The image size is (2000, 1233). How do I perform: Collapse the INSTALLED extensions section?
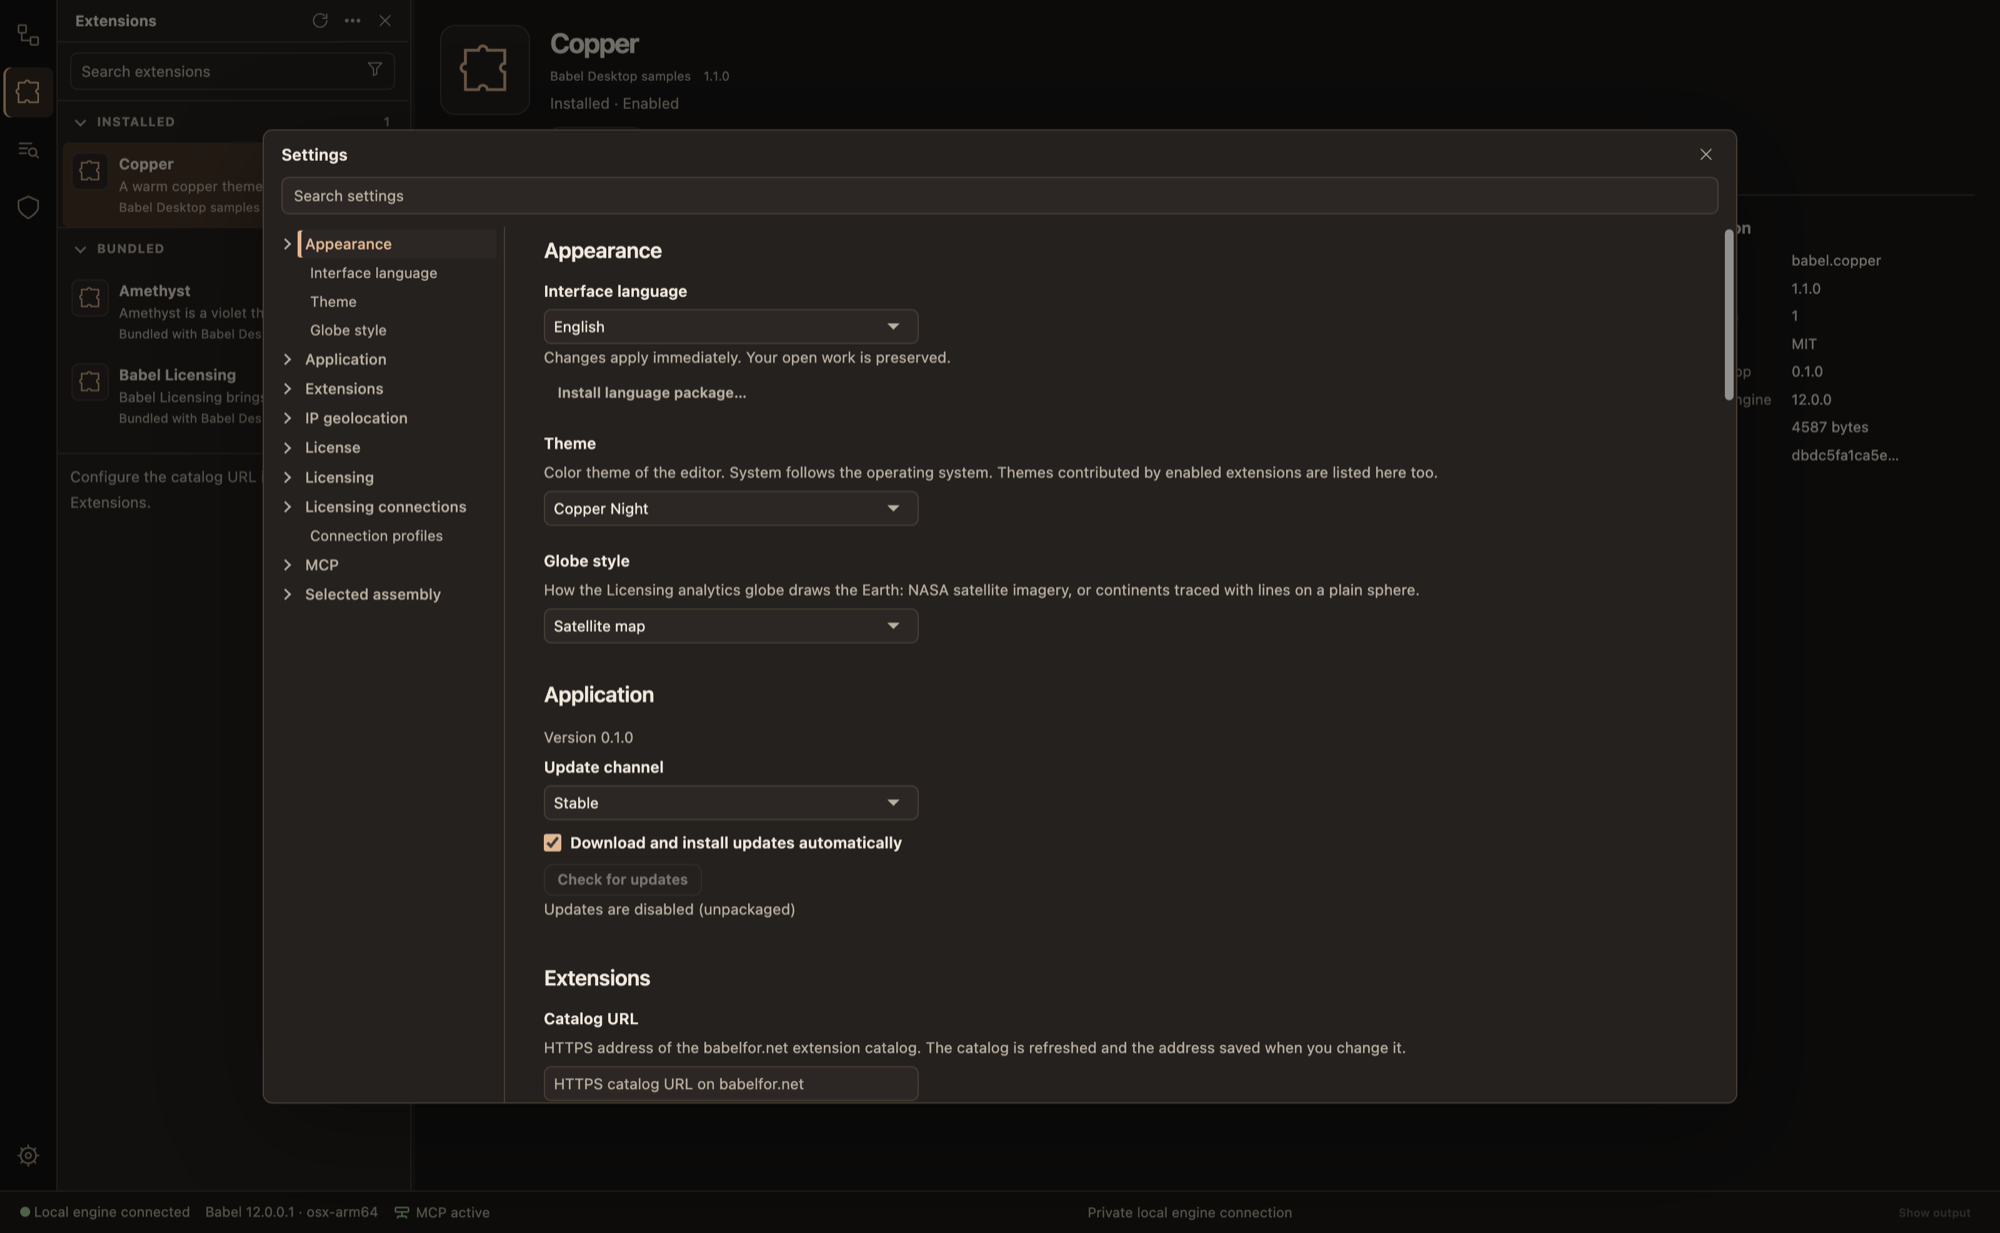click(80, 122)
